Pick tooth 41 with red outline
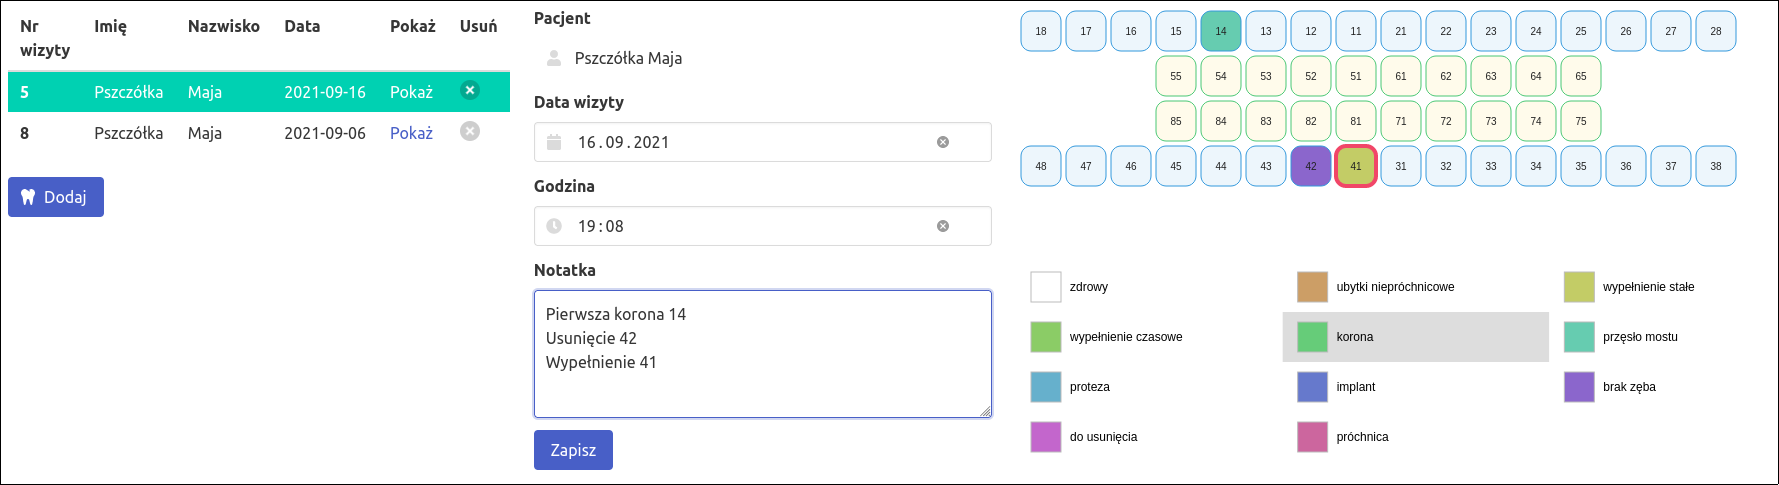 [1355, 166]
